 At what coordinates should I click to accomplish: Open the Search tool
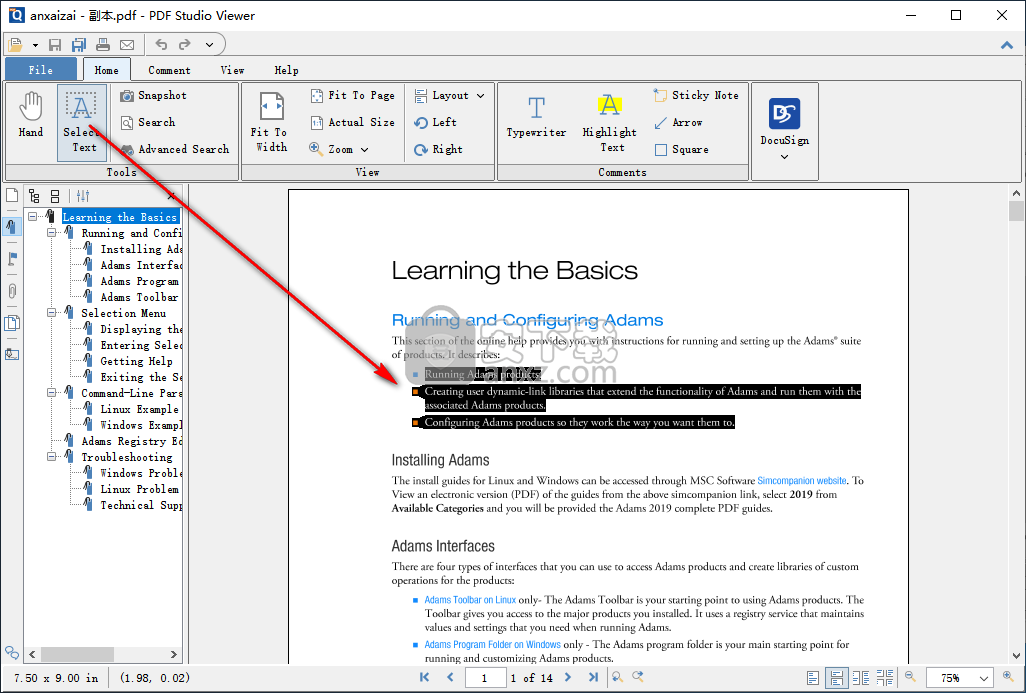point(148,122)
